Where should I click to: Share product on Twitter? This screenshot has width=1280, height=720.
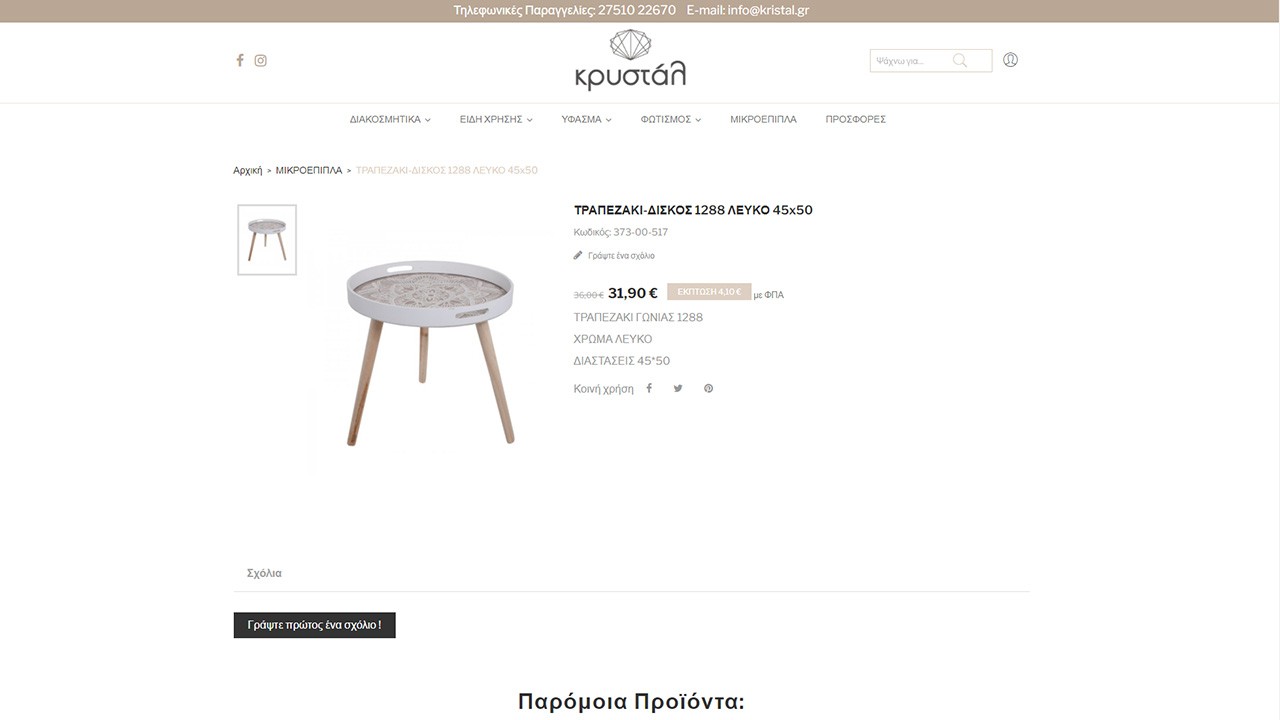[678, 388]
